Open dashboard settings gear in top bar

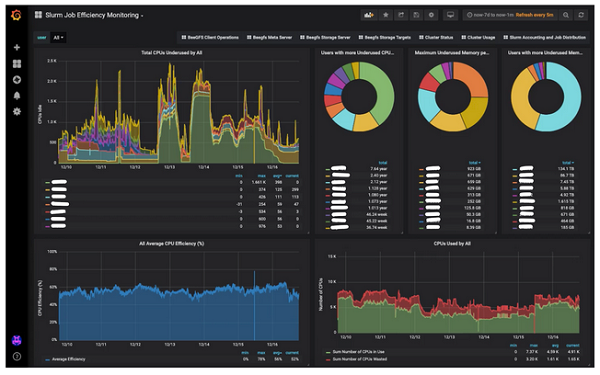(431, 15)
